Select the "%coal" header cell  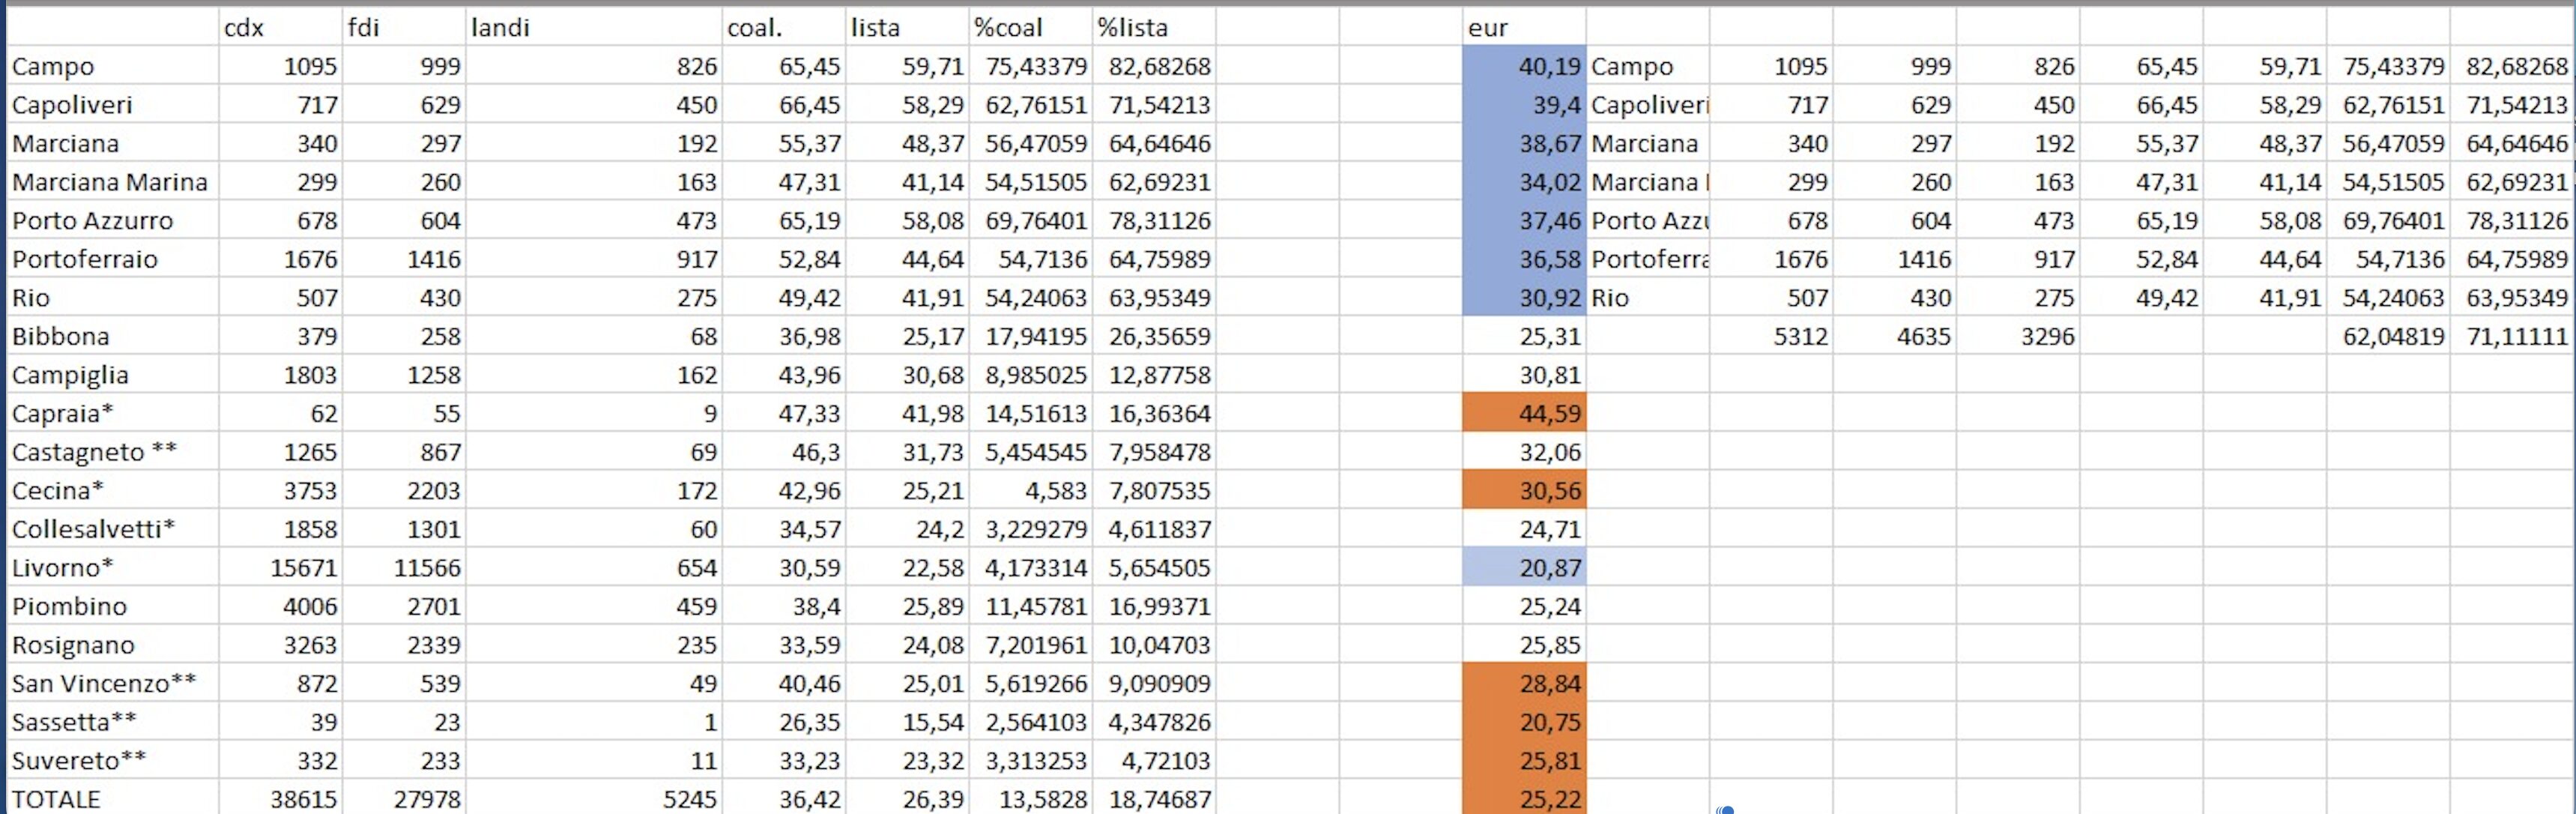[1030, 28]
